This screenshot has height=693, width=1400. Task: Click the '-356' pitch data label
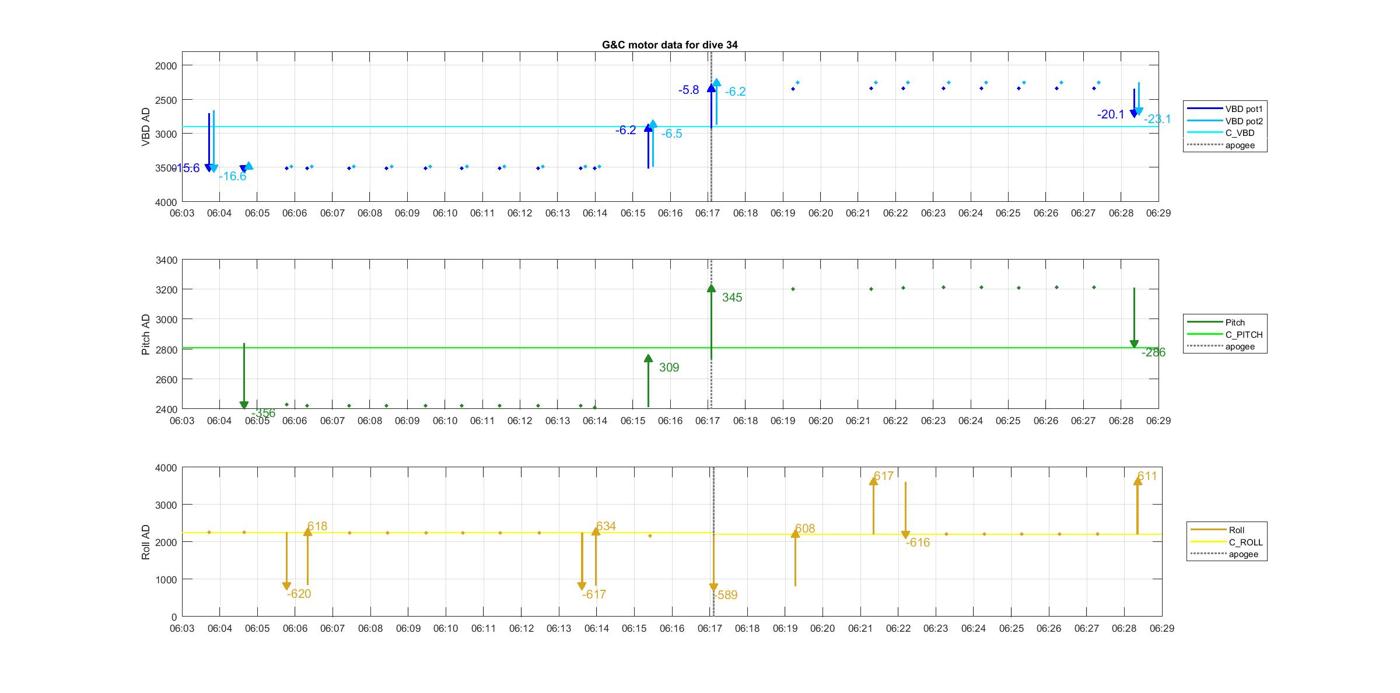click(264, 413)
